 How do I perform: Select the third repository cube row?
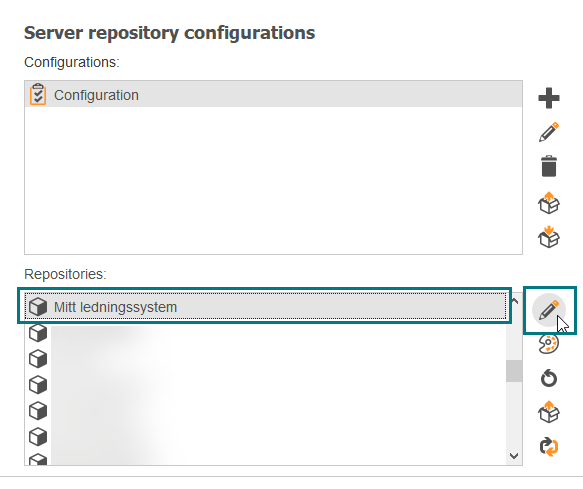pos(265,359)
